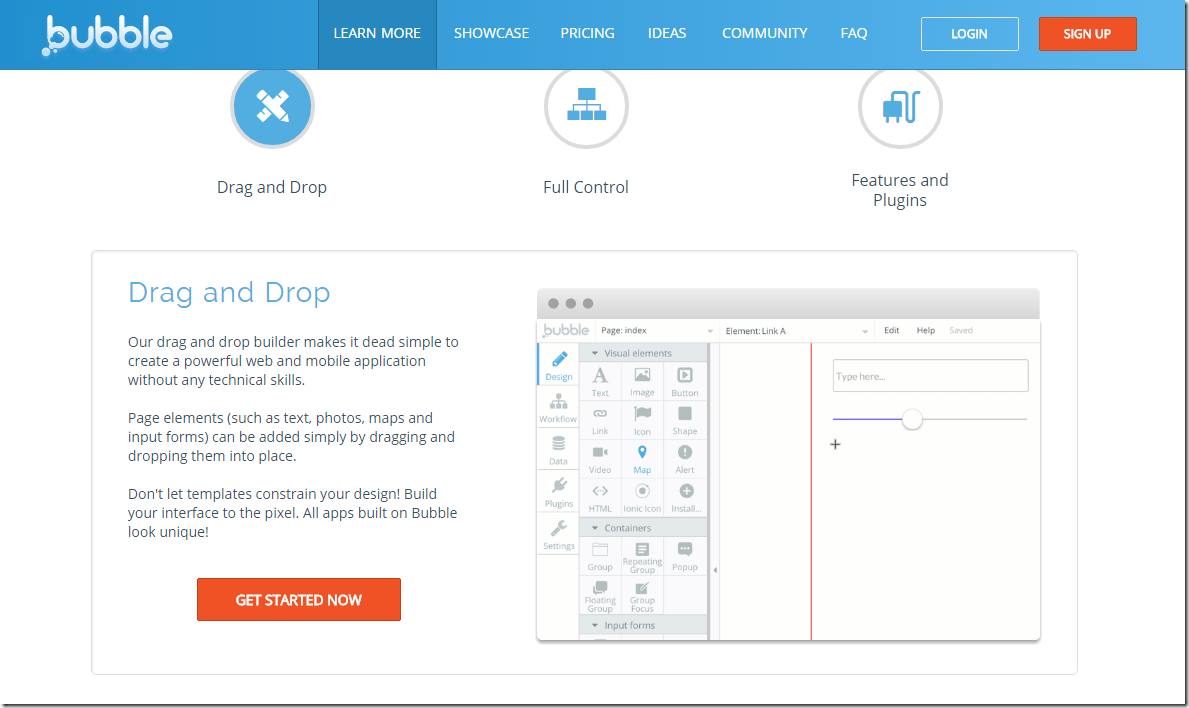The width and height of the screenshot is (1189, 708).
Task: Click the Full Control feature label
Action: click(x=586, y=187)
